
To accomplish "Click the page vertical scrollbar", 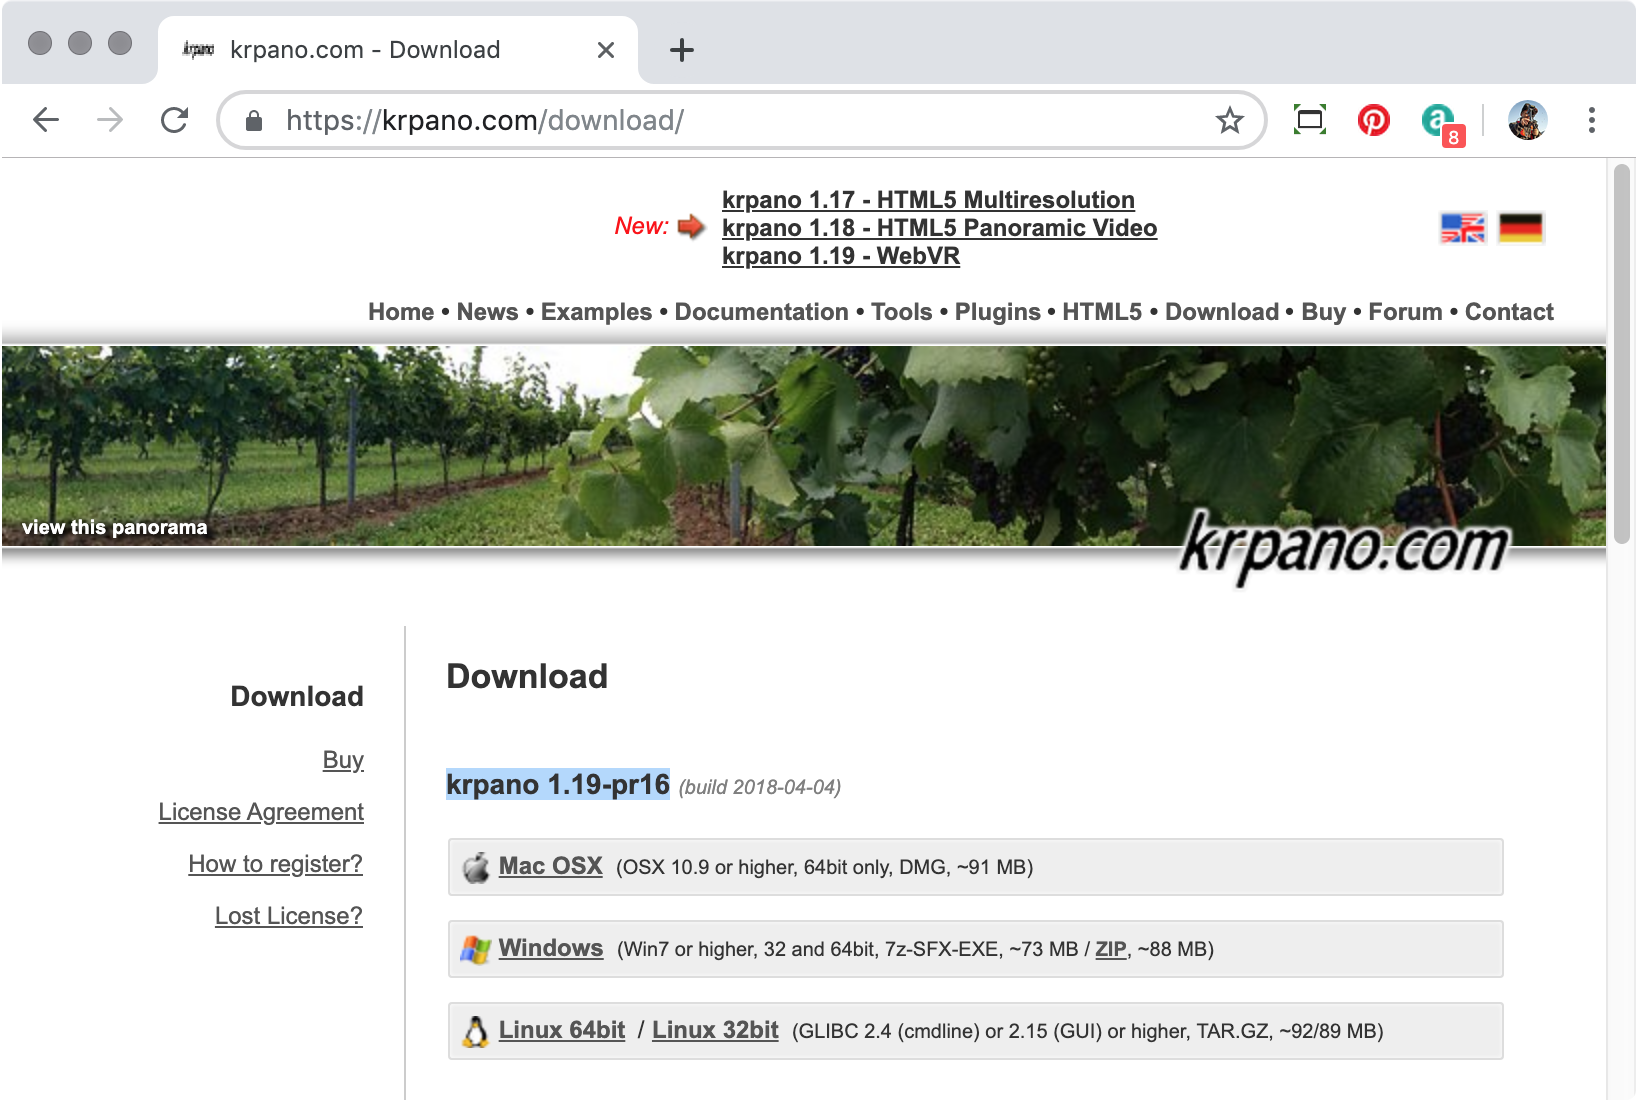I will tap(1622, 354).
